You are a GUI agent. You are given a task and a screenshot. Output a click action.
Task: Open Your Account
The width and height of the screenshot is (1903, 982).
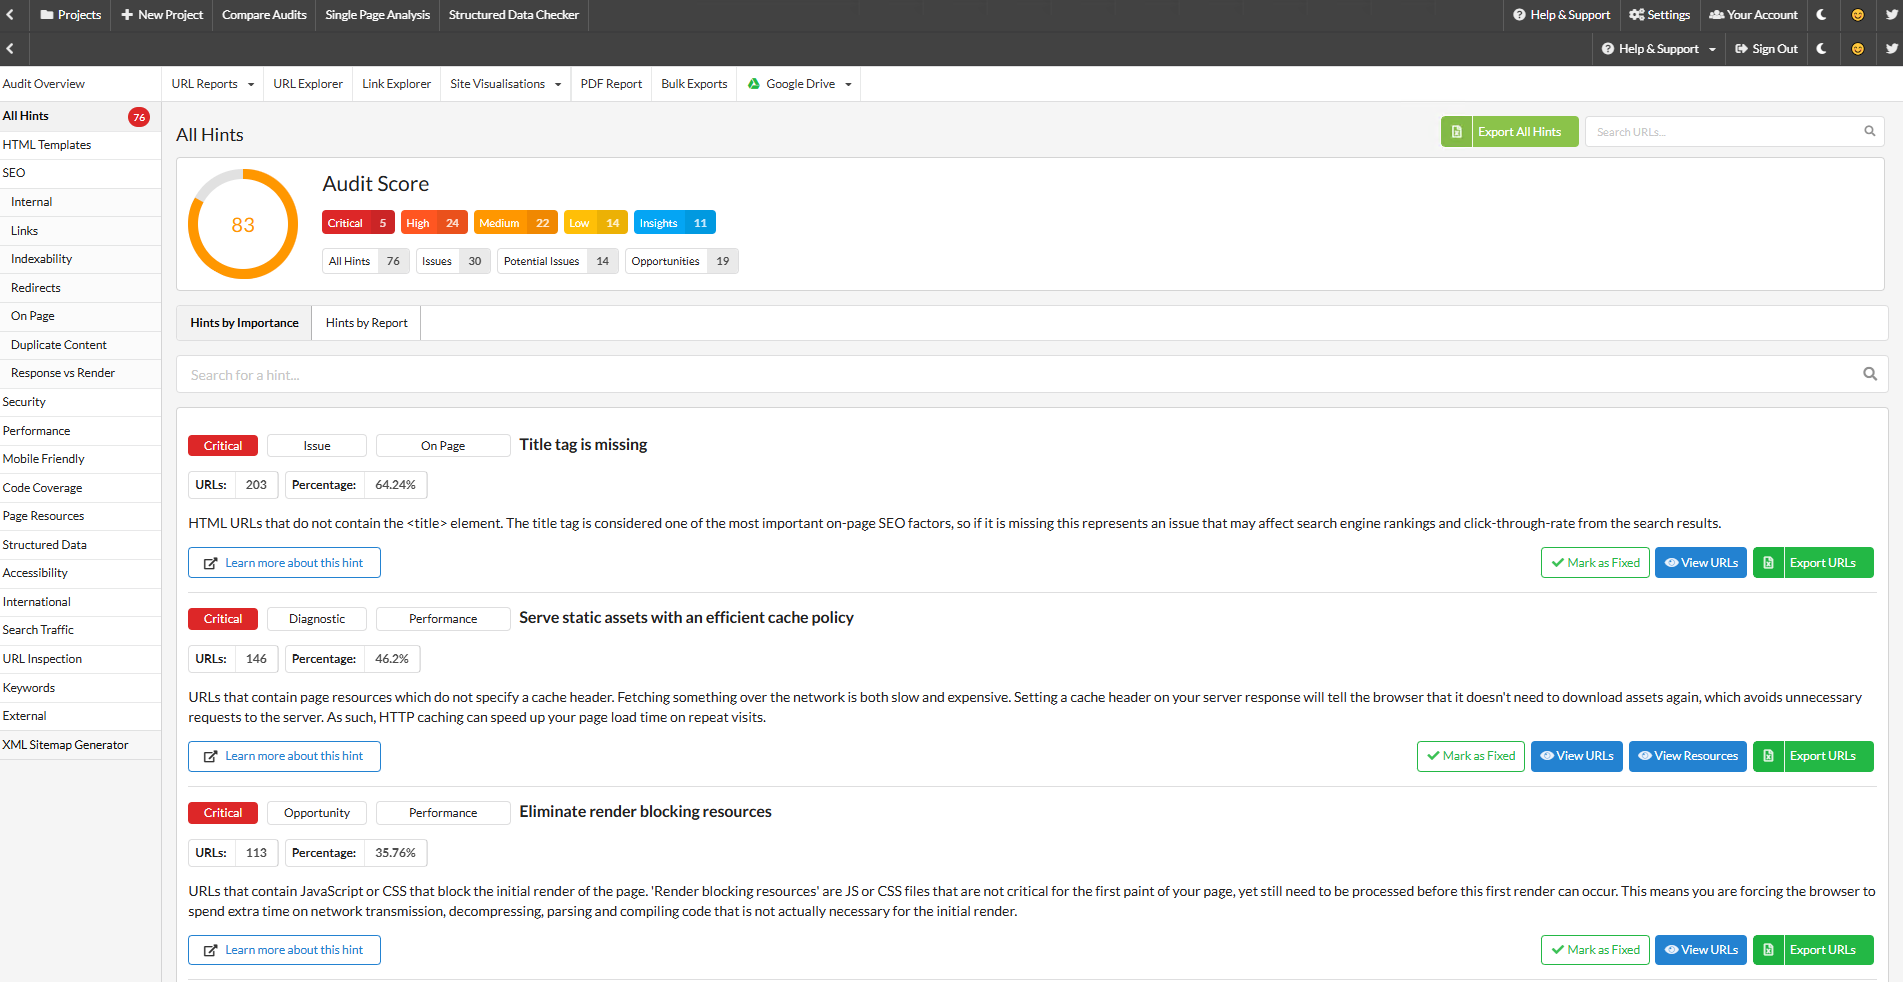(1753, 15)
